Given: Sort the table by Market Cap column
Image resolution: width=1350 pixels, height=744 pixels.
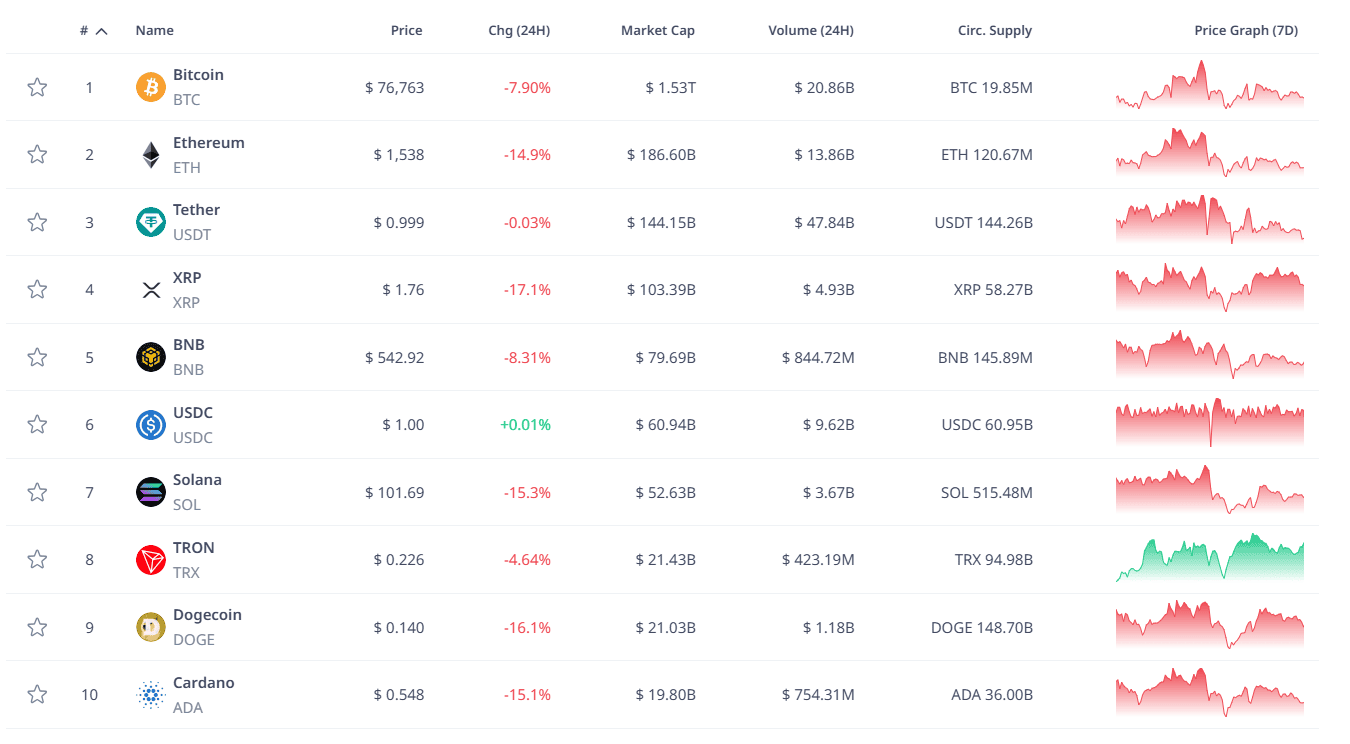Looking at the screenshot, I should [657, 31].
